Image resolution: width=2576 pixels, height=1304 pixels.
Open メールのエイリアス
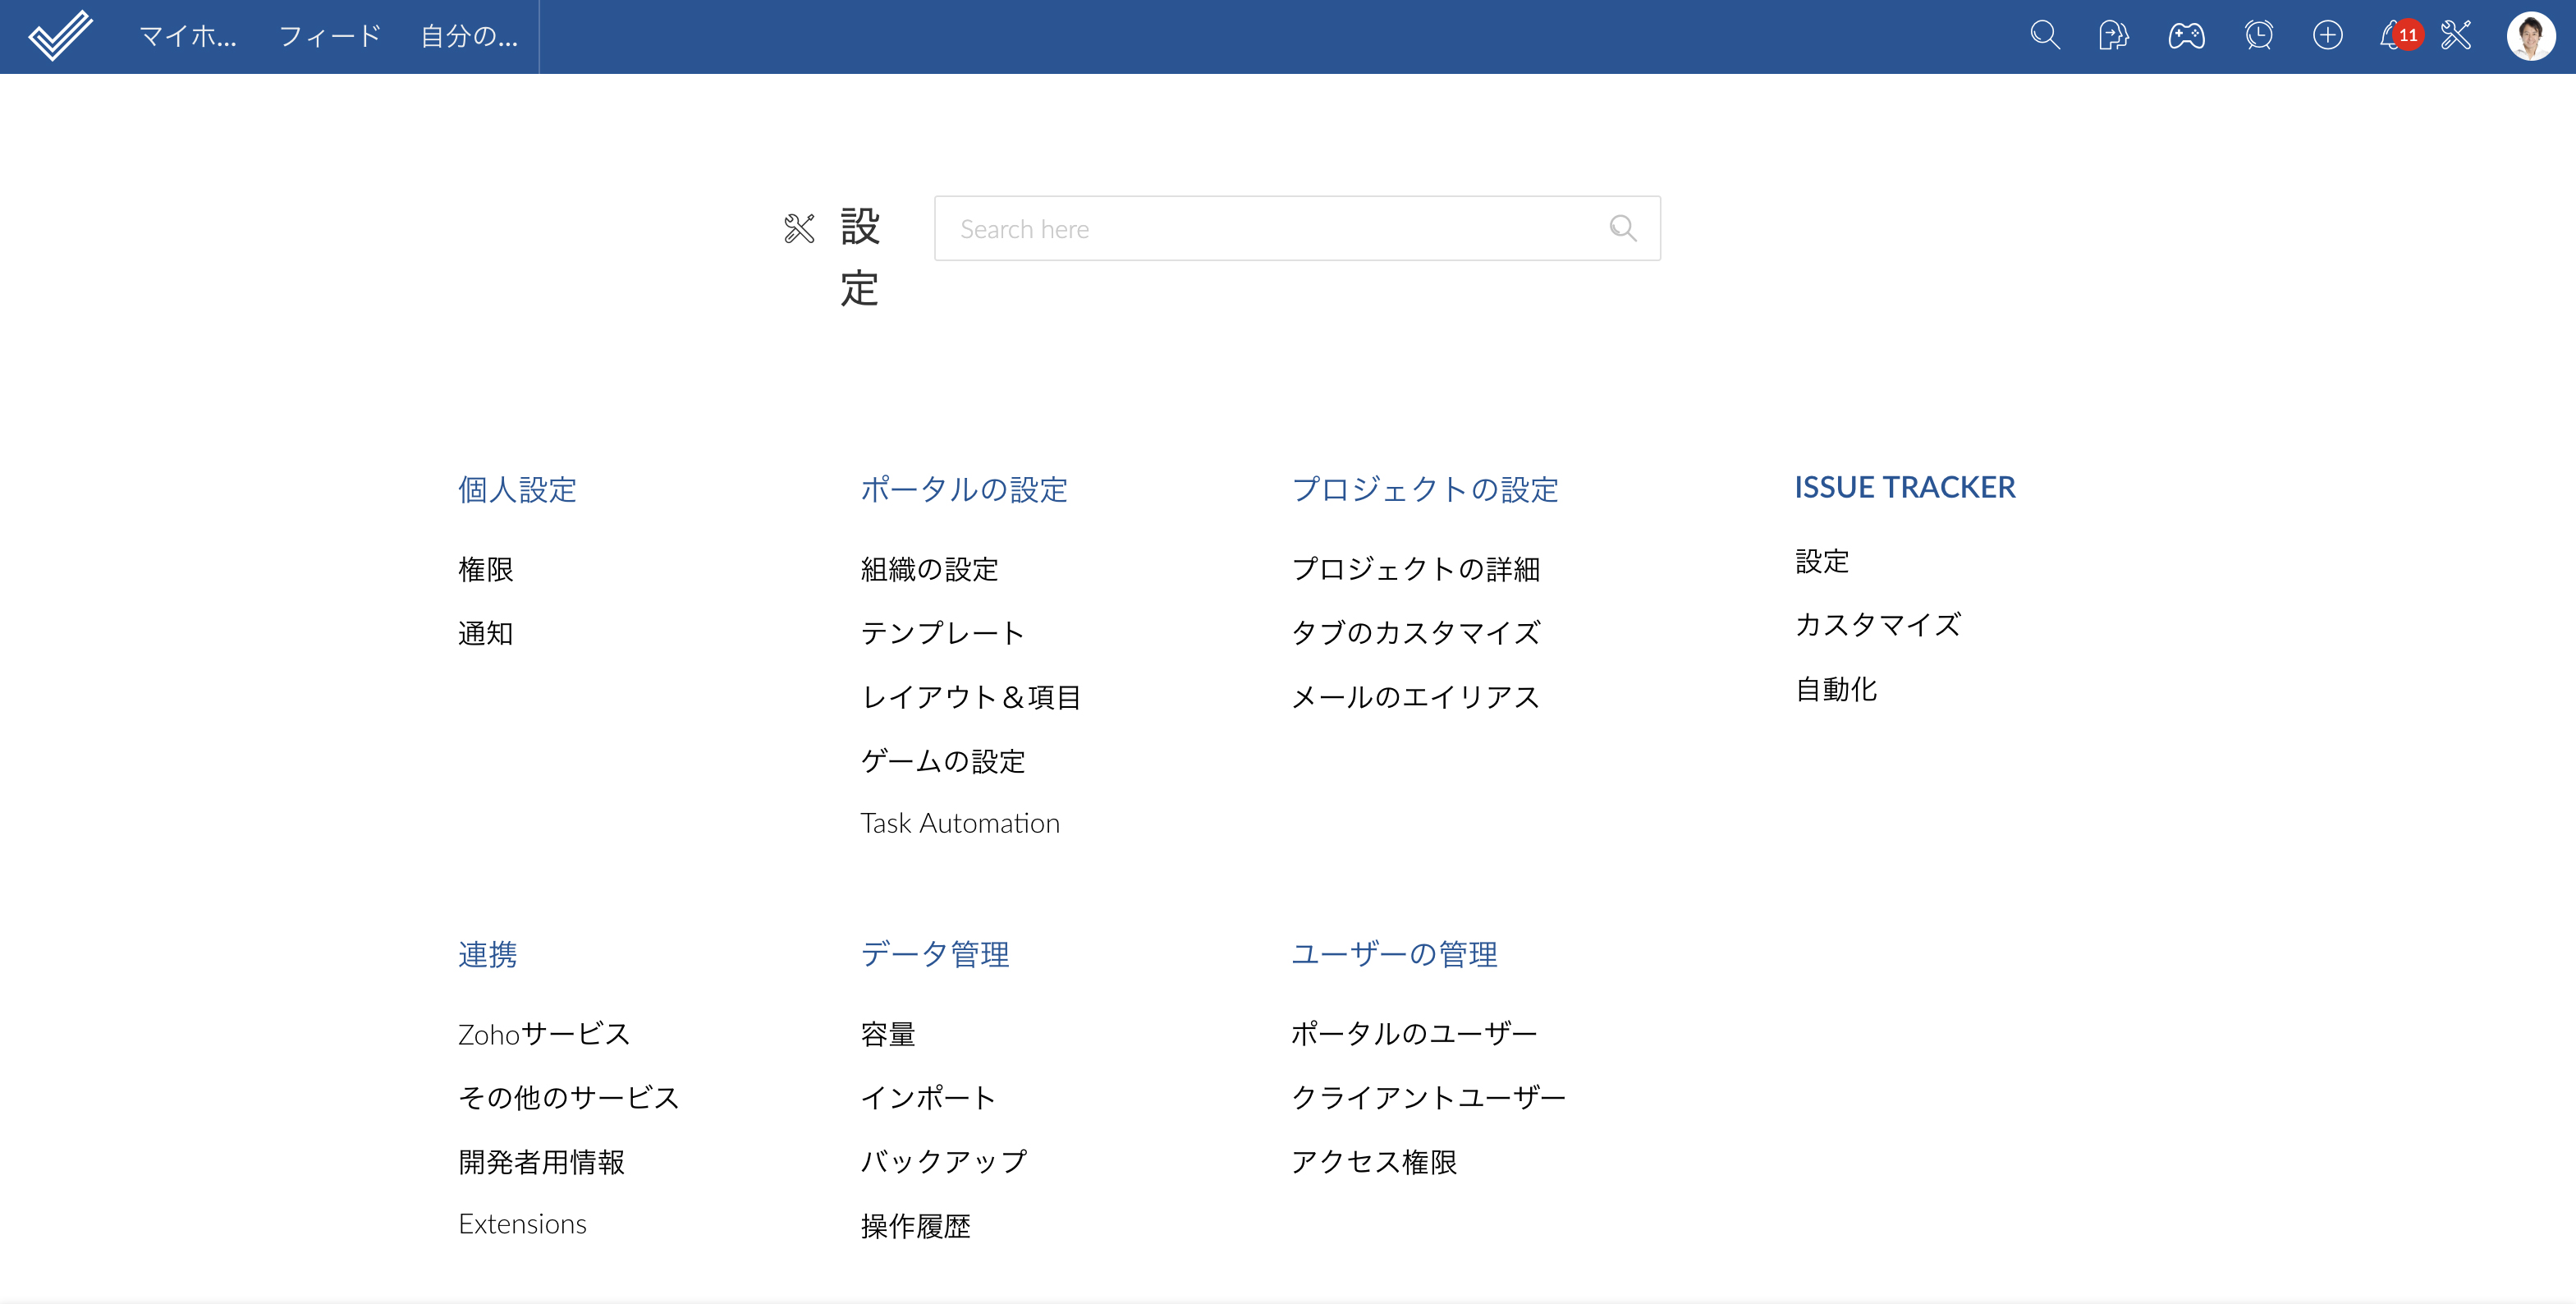1415,697
